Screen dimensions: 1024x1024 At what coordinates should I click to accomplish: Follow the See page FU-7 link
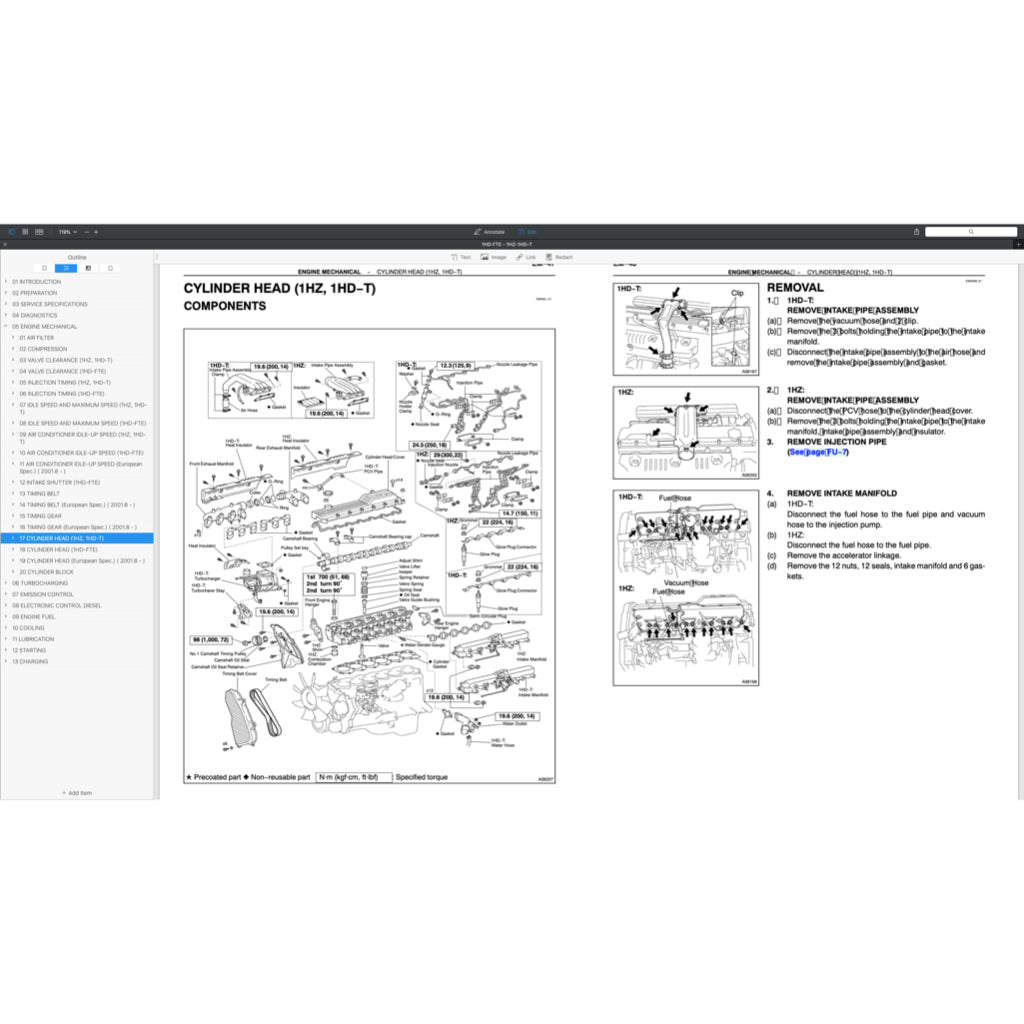[818, 452]
